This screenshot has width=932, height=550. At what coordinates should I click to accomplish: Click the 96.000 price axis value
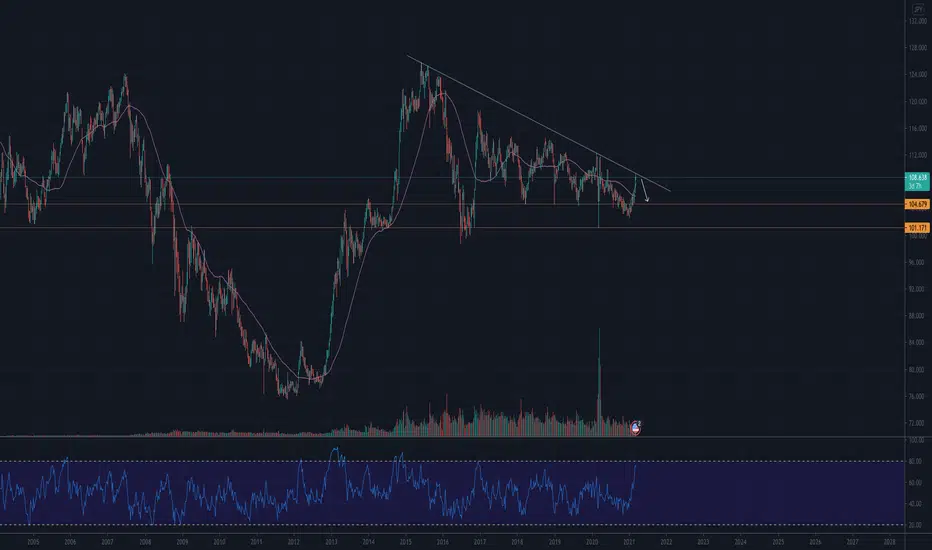917,262
